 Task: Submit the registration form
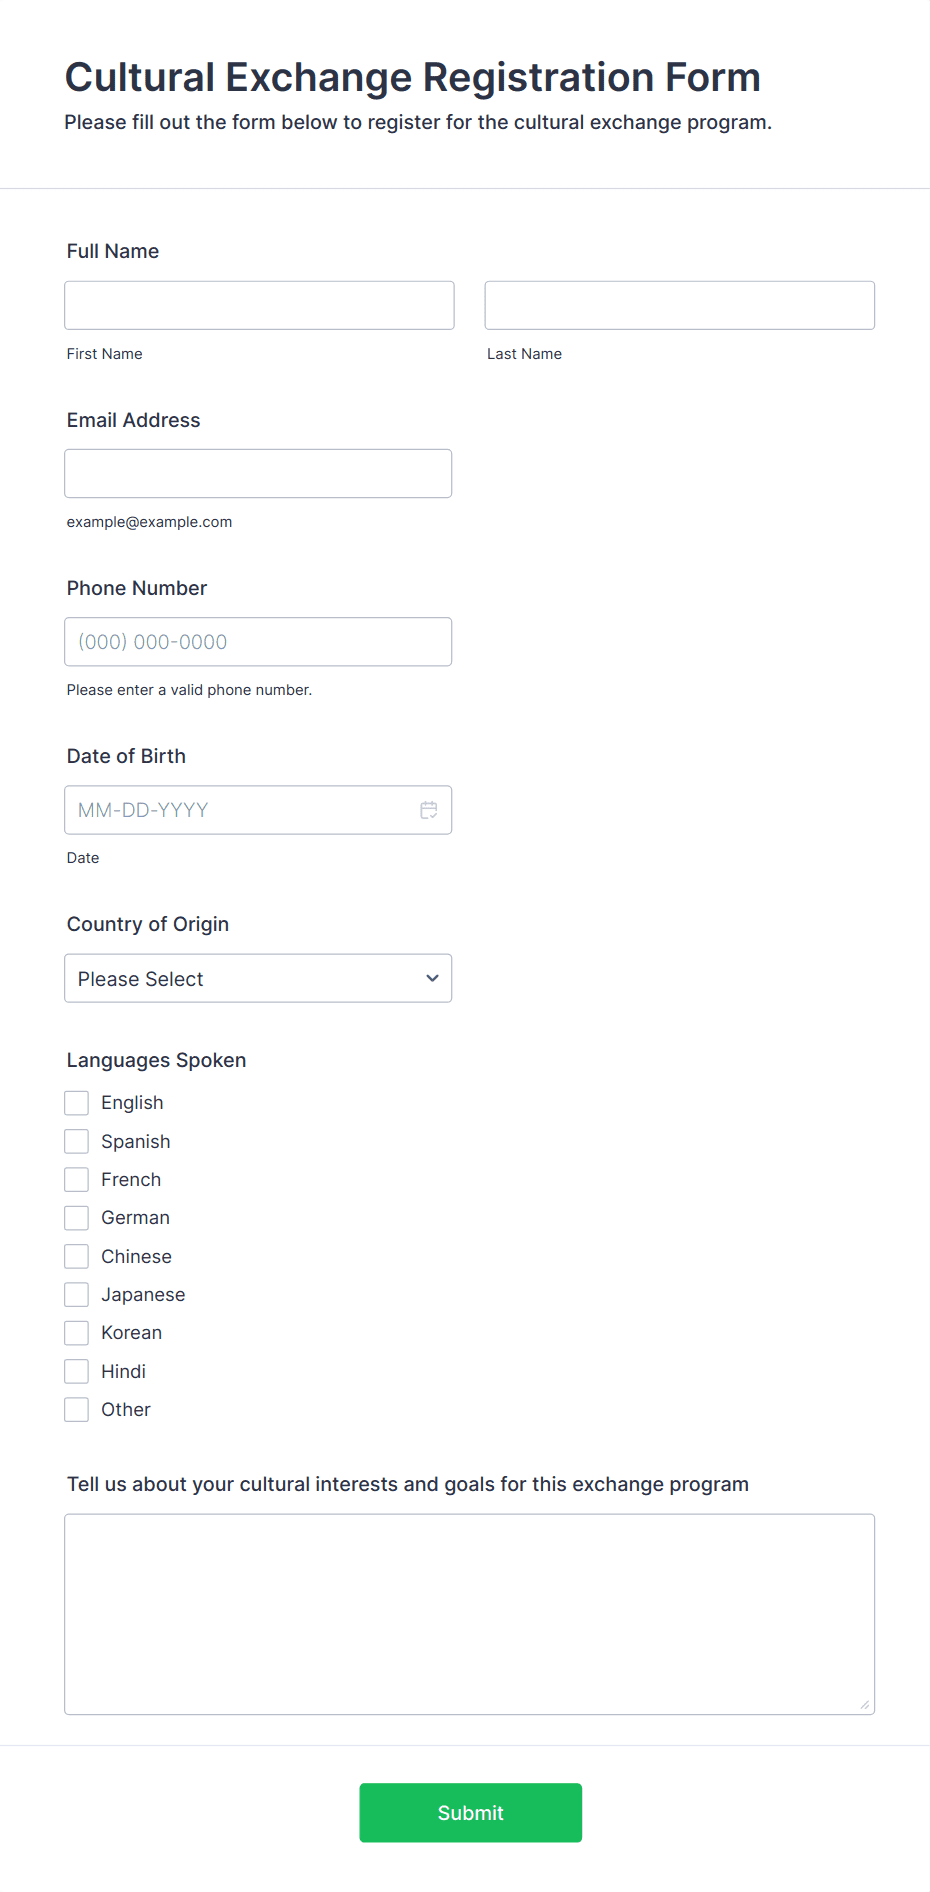point(470,1812)
